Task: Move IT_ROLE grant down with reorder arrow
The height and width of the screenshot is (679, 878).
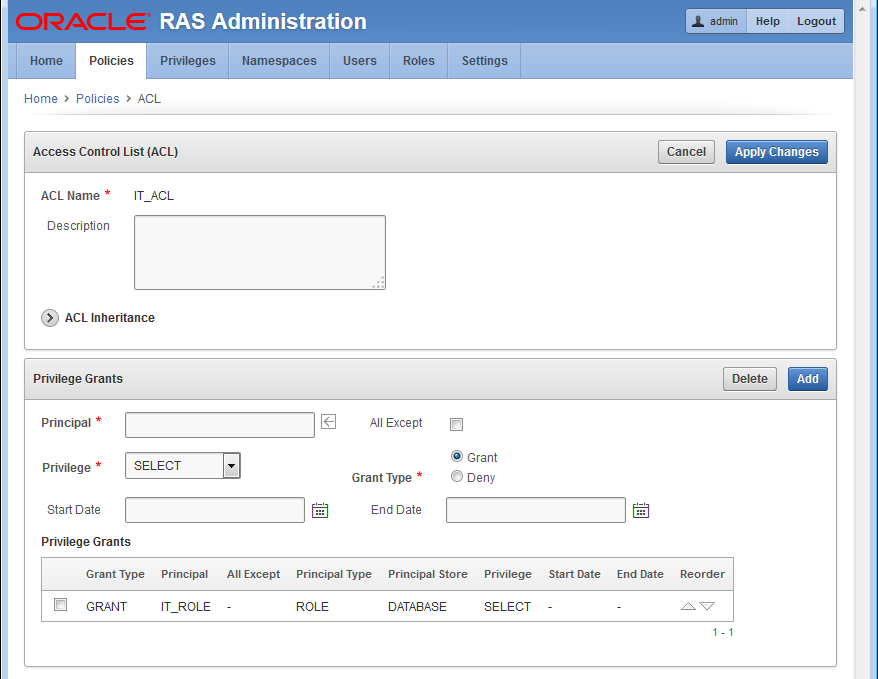Action: (x=707, y=606)
